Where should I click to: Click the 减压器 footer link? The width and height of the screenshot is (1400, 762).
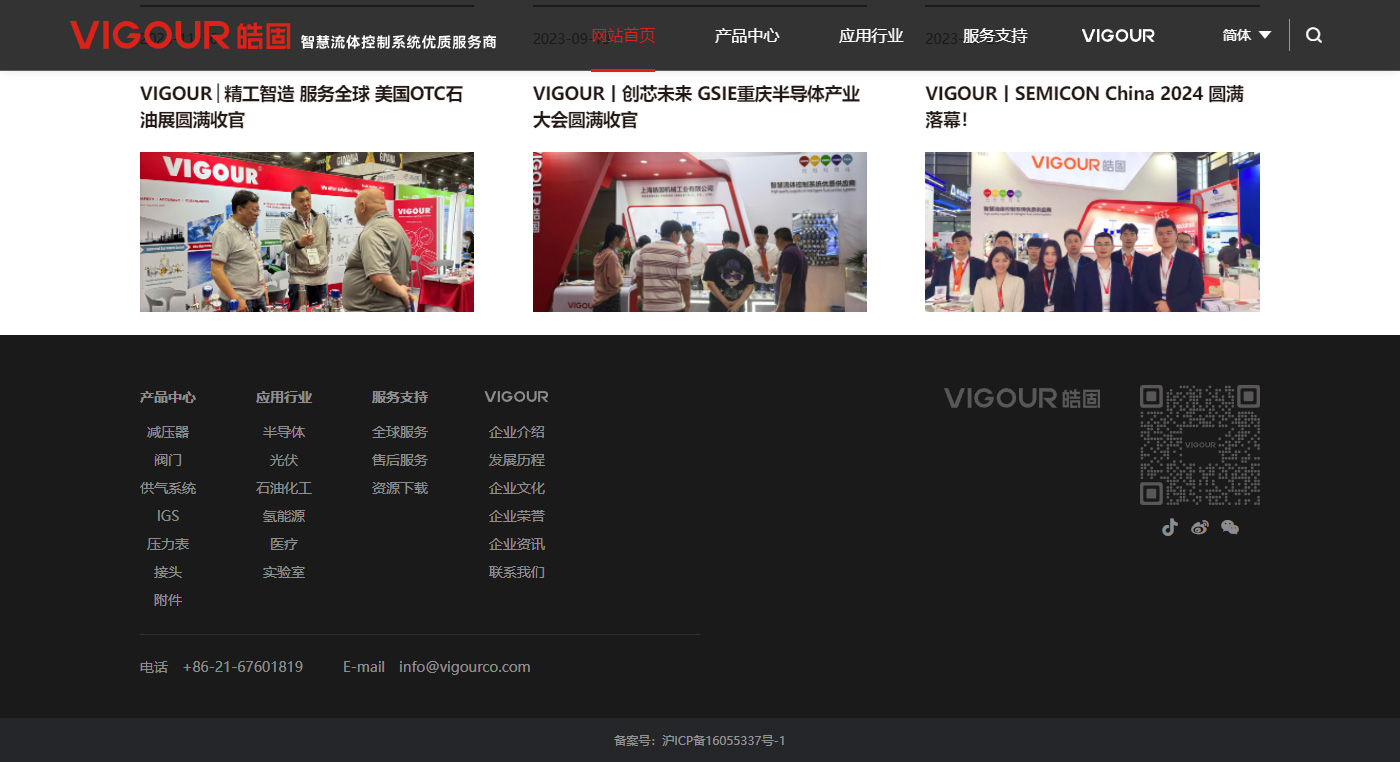tap(168, 432)
